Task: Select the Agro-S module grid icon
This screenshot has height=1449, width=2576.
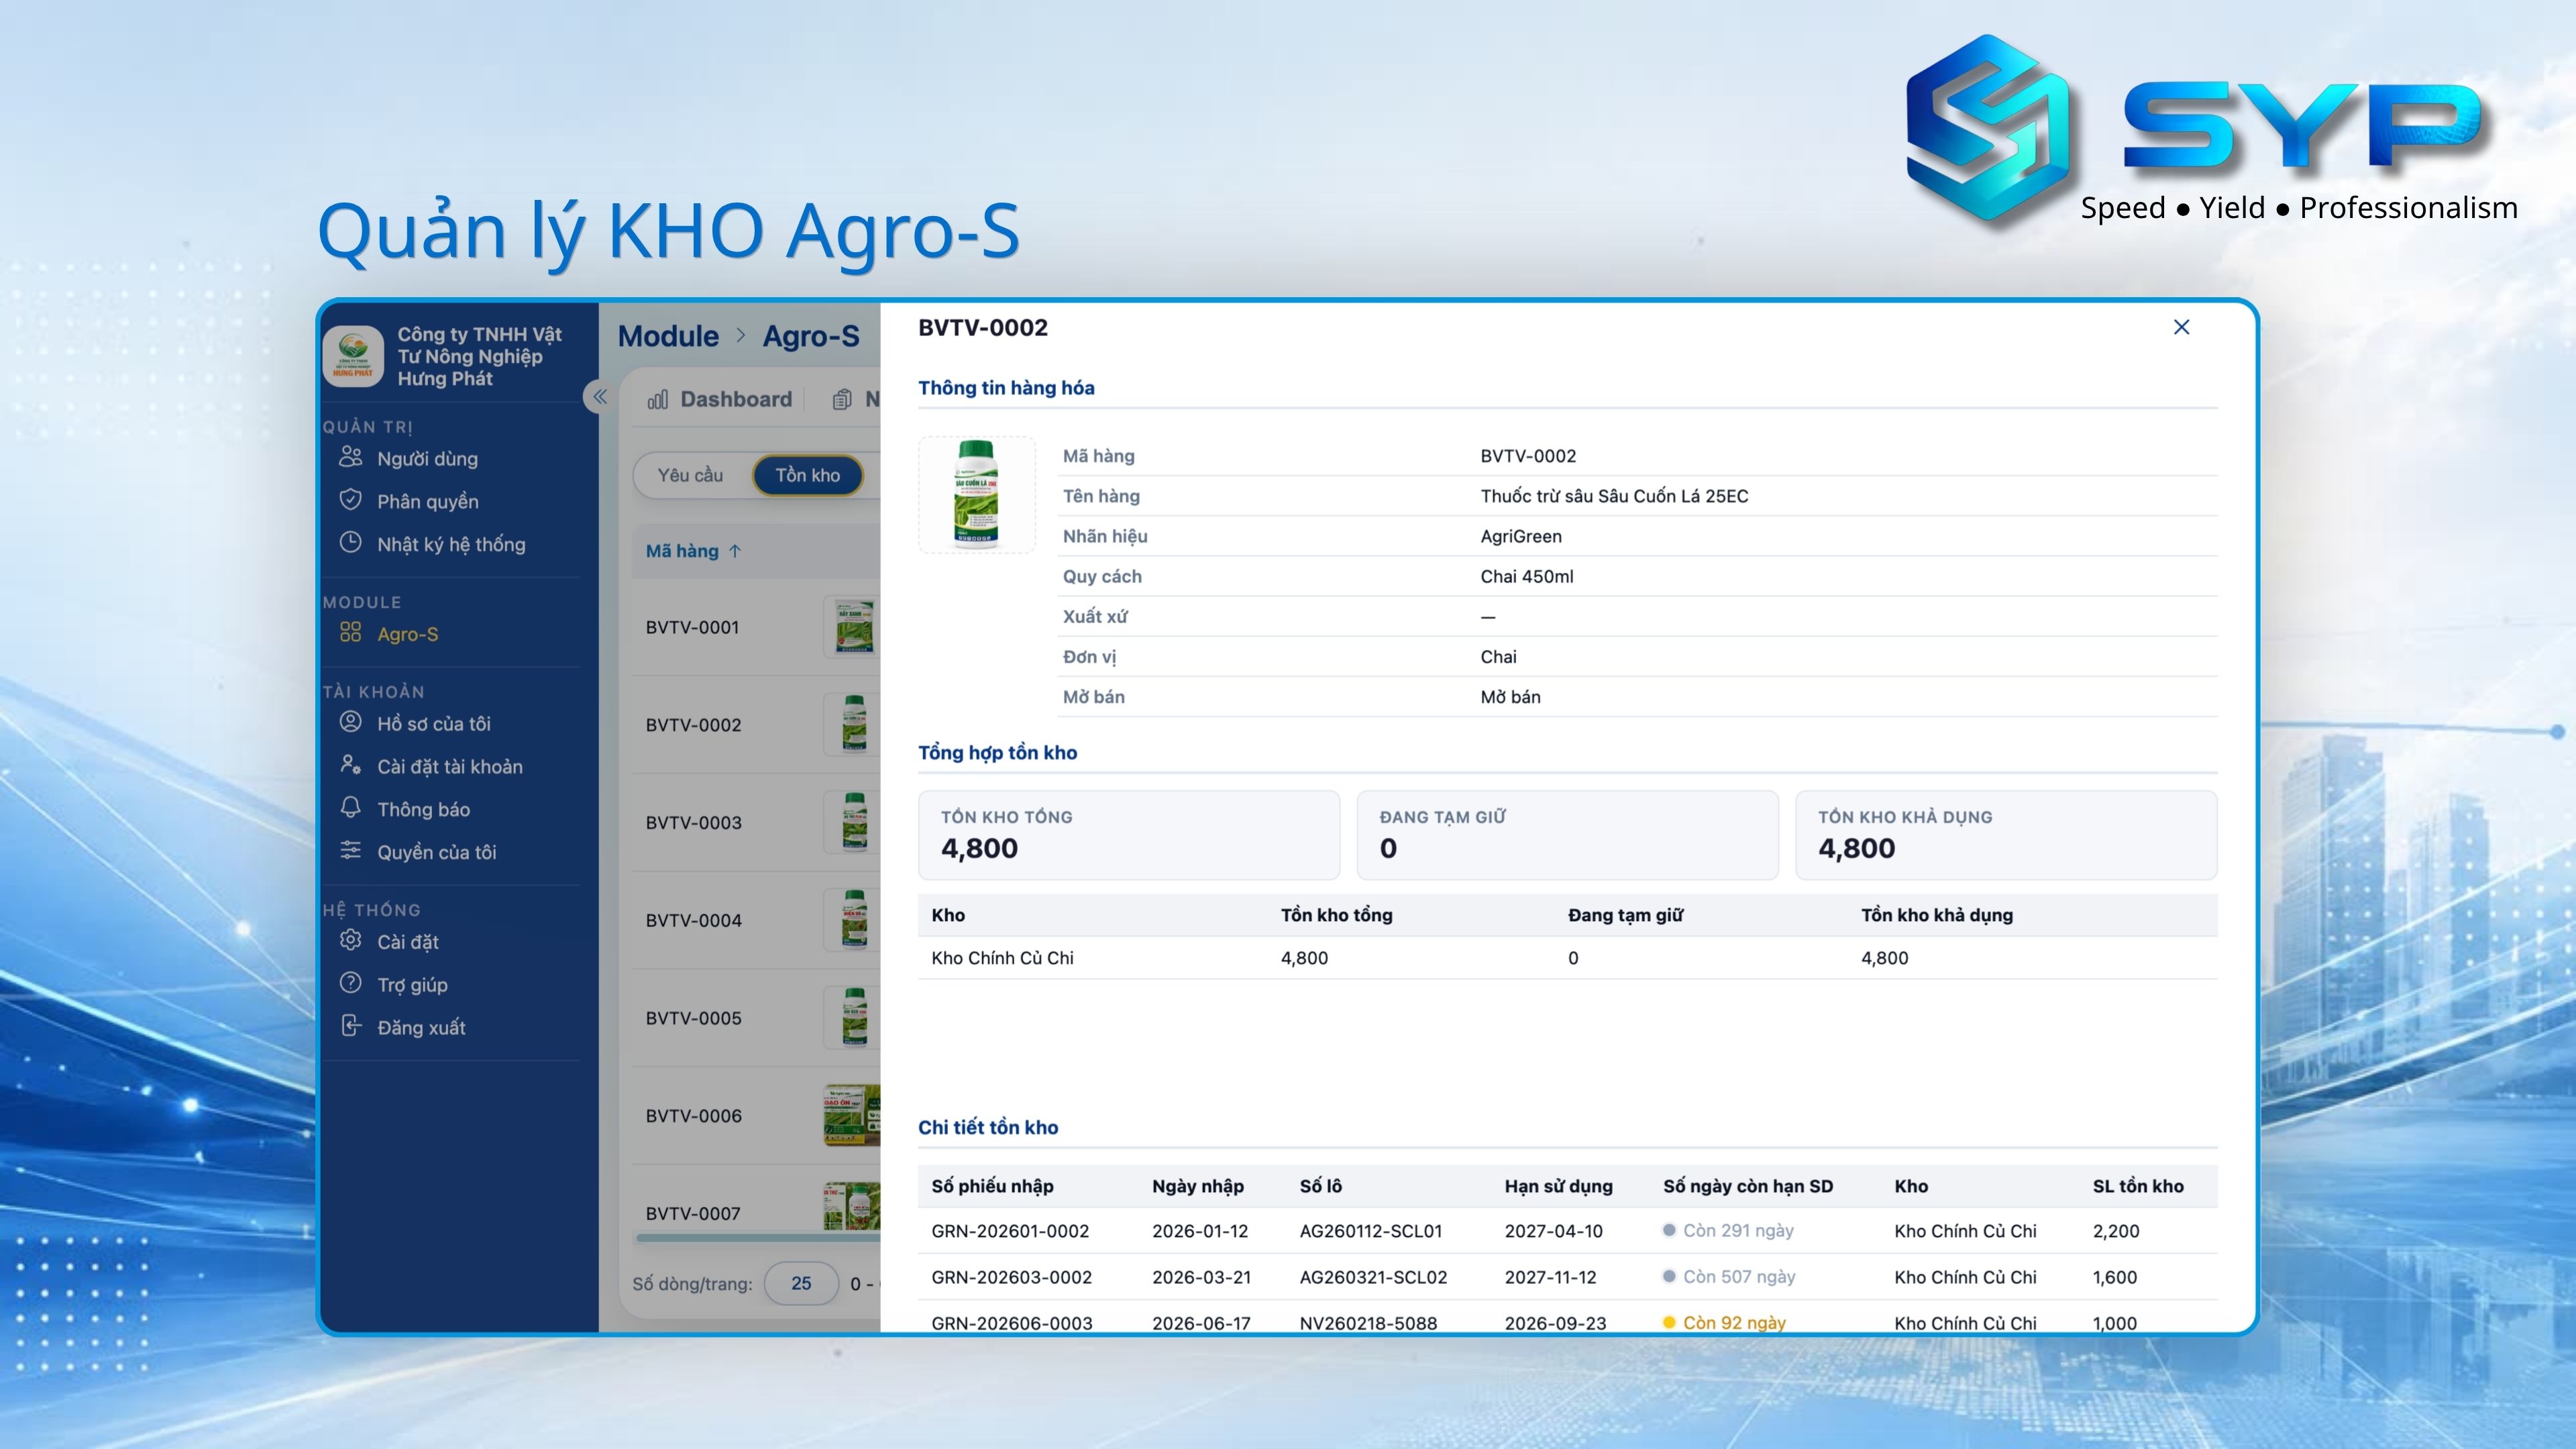Action: pyautogui.click(x=350, y=632)
